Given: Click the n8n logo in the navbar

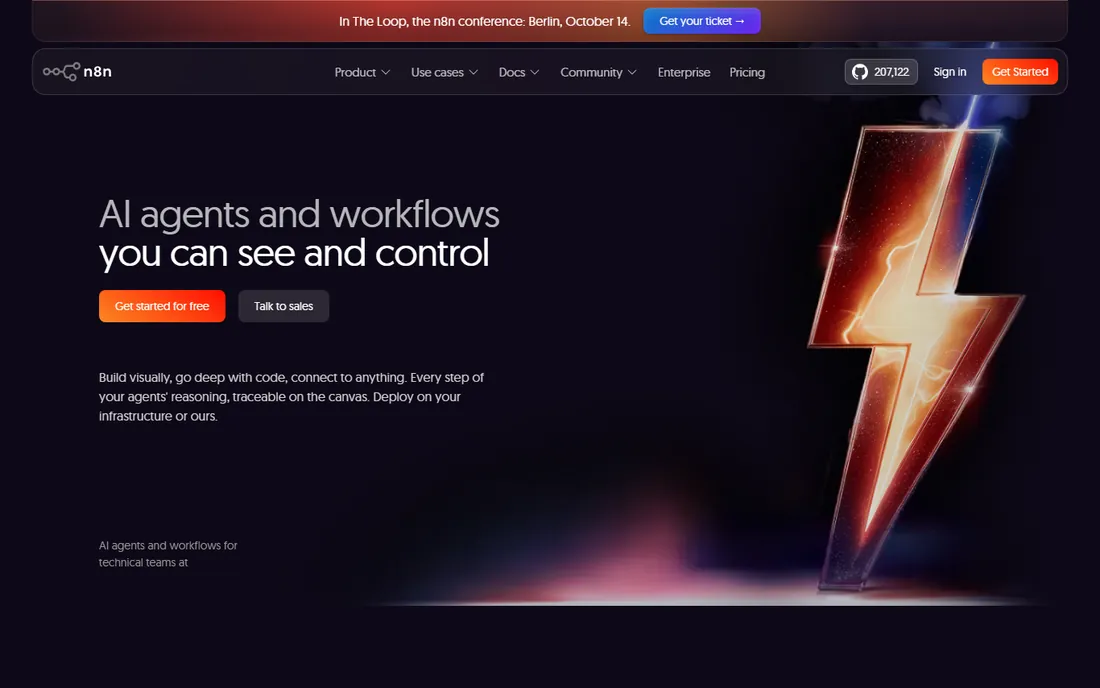Looking at the screenshot, I should pyautogui.click(x=77, y=72).
